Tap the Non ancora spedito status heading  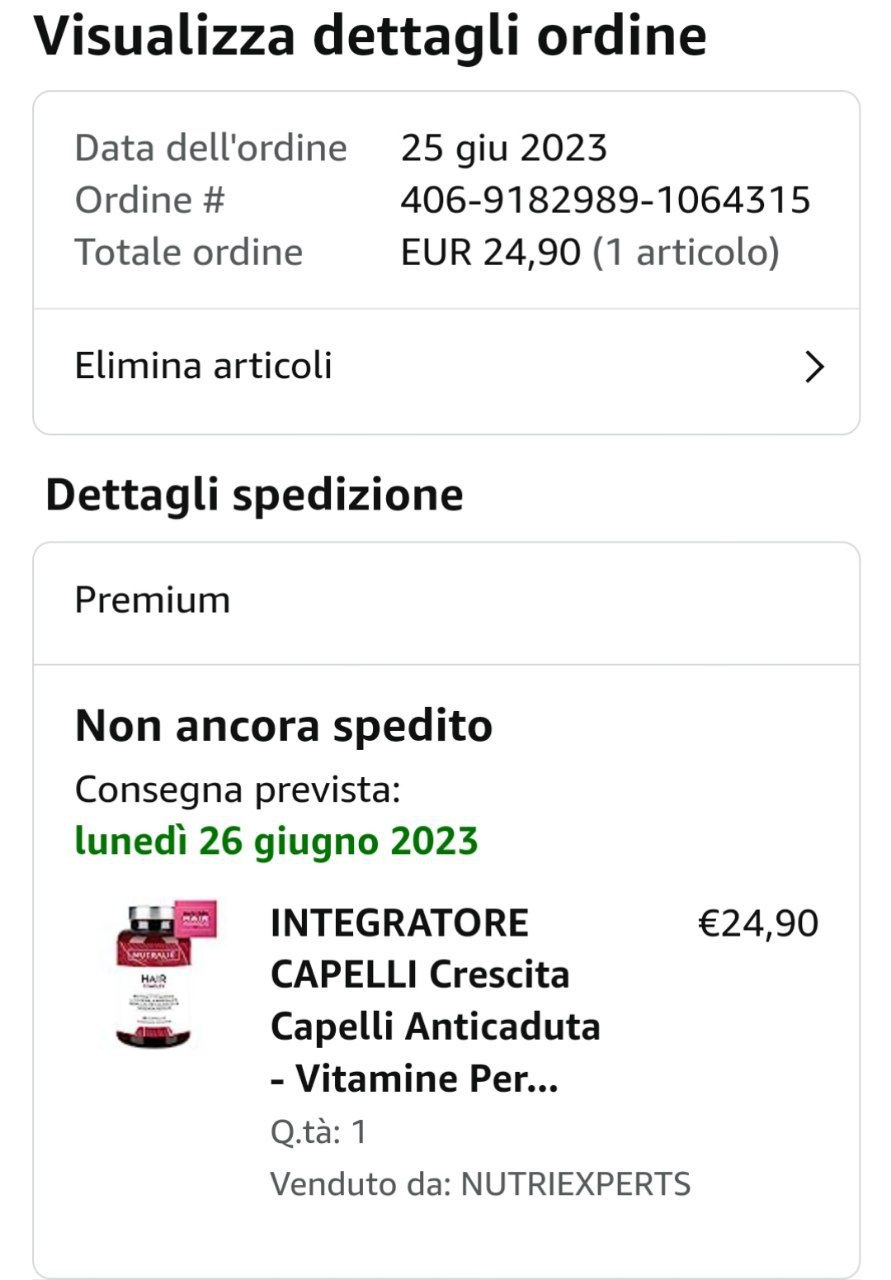coord(283,726)
